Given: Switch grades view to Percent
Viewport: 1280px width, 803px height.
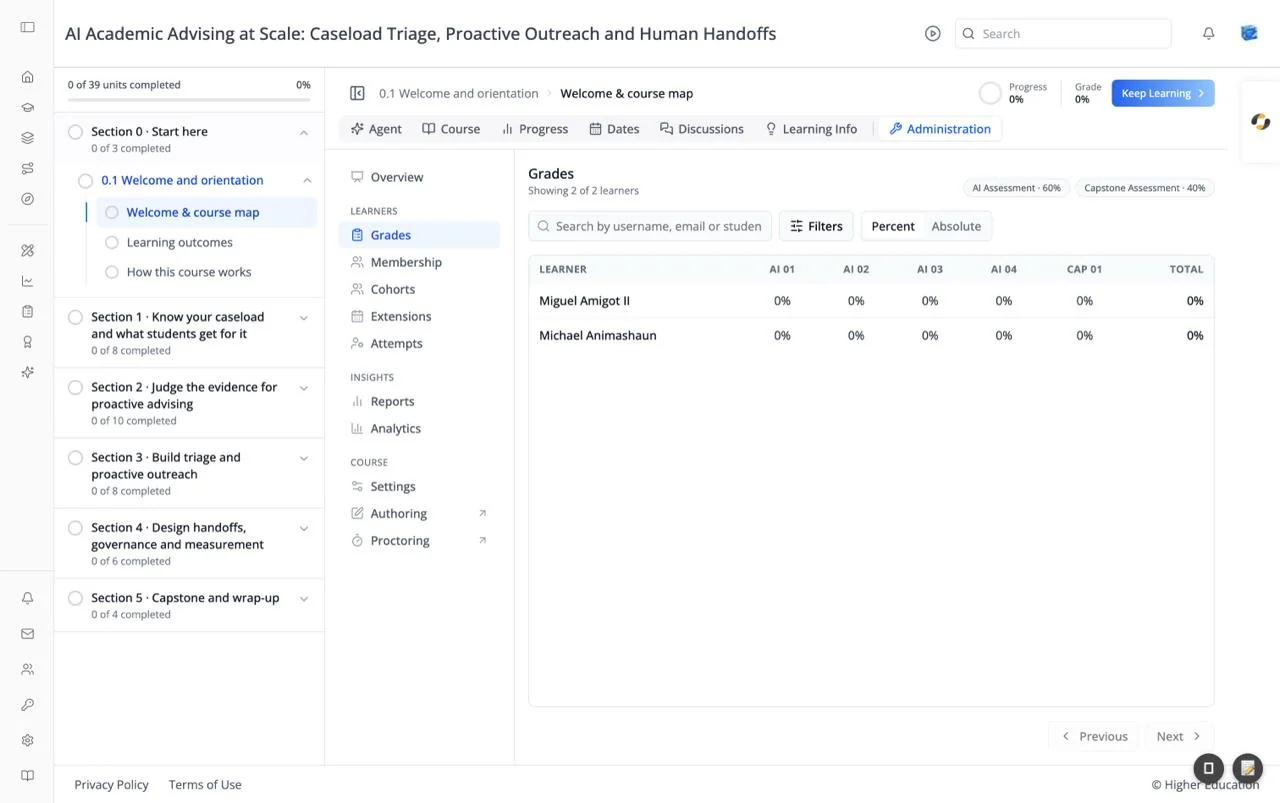Looking at the screenshot, I should point(893,226).
